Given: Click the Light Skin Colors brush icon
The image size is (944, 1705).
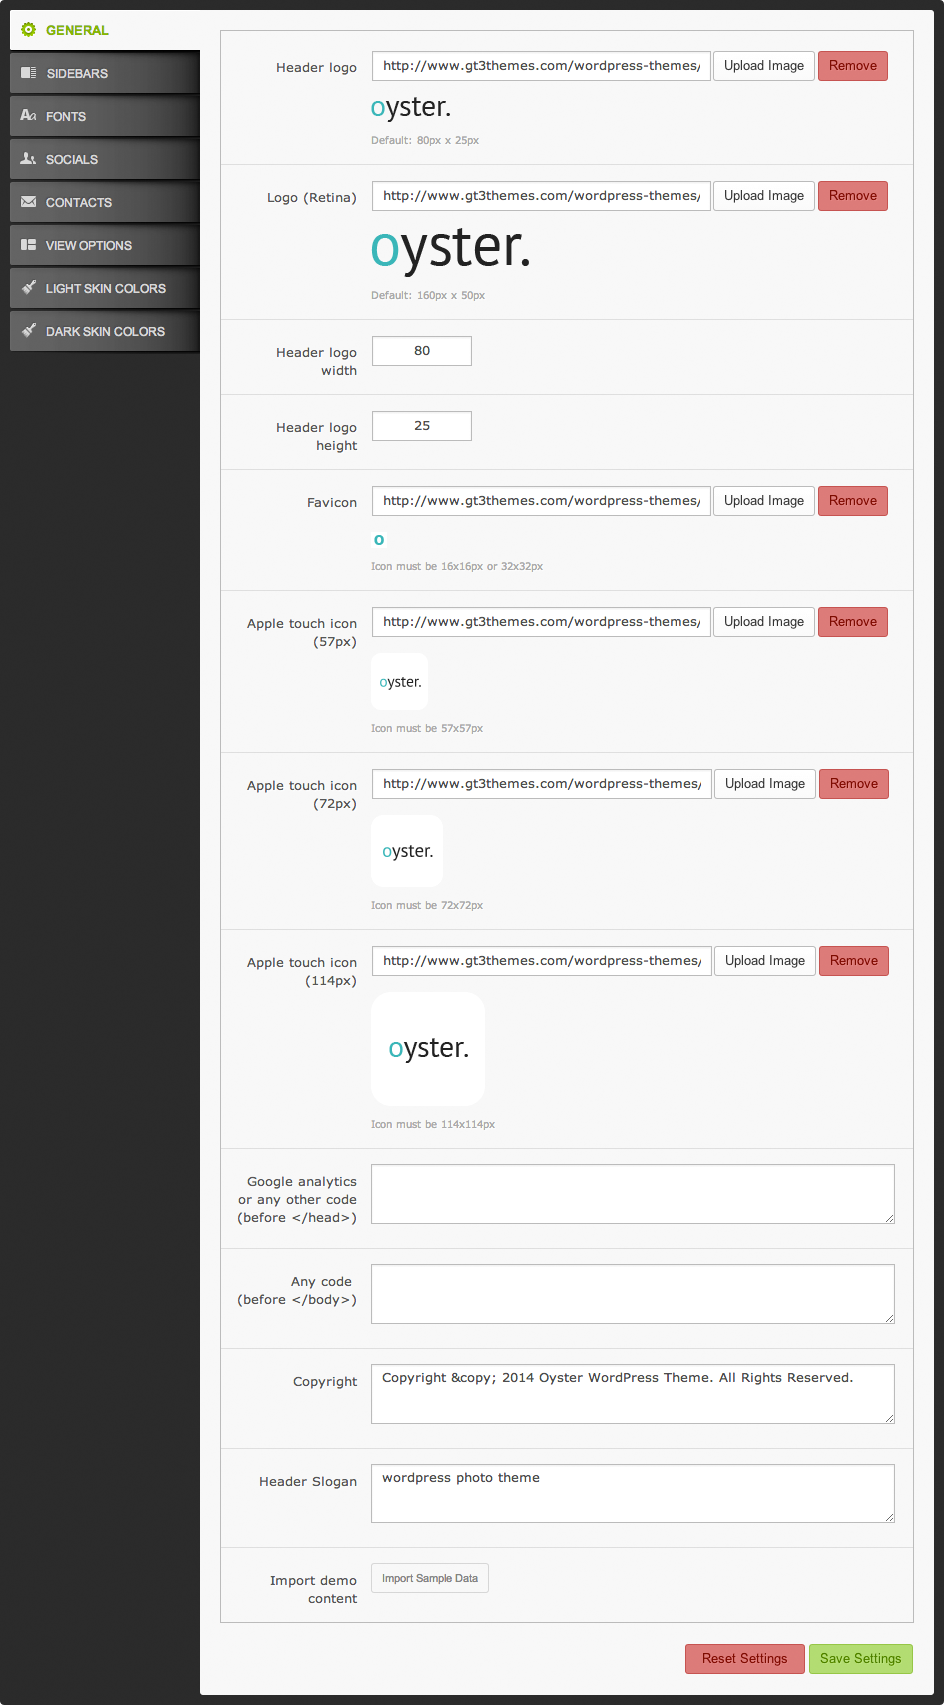Looking at the screenshot, I should pyautogui.click(x=28, y=288).
